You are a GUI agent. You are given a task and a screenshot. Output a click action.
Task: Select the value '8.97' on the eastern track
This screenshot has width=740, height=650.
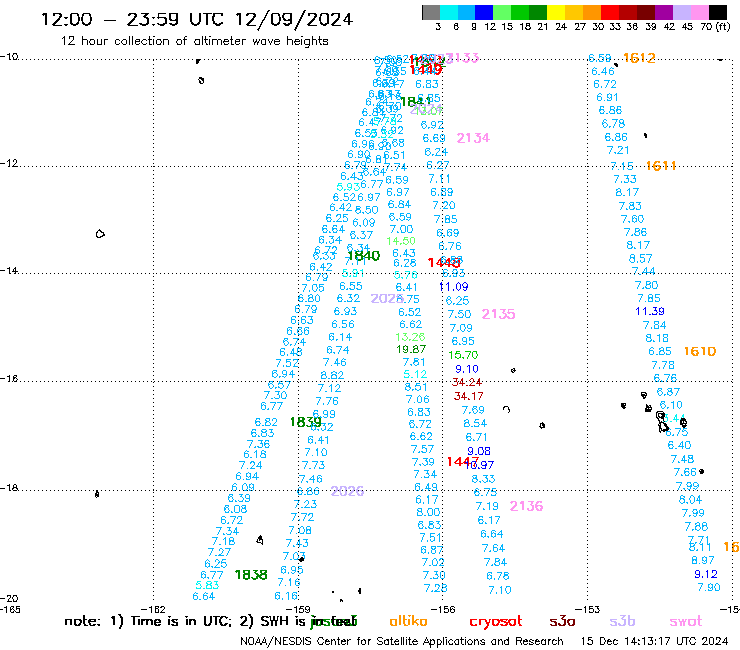(x=703, y=560)
